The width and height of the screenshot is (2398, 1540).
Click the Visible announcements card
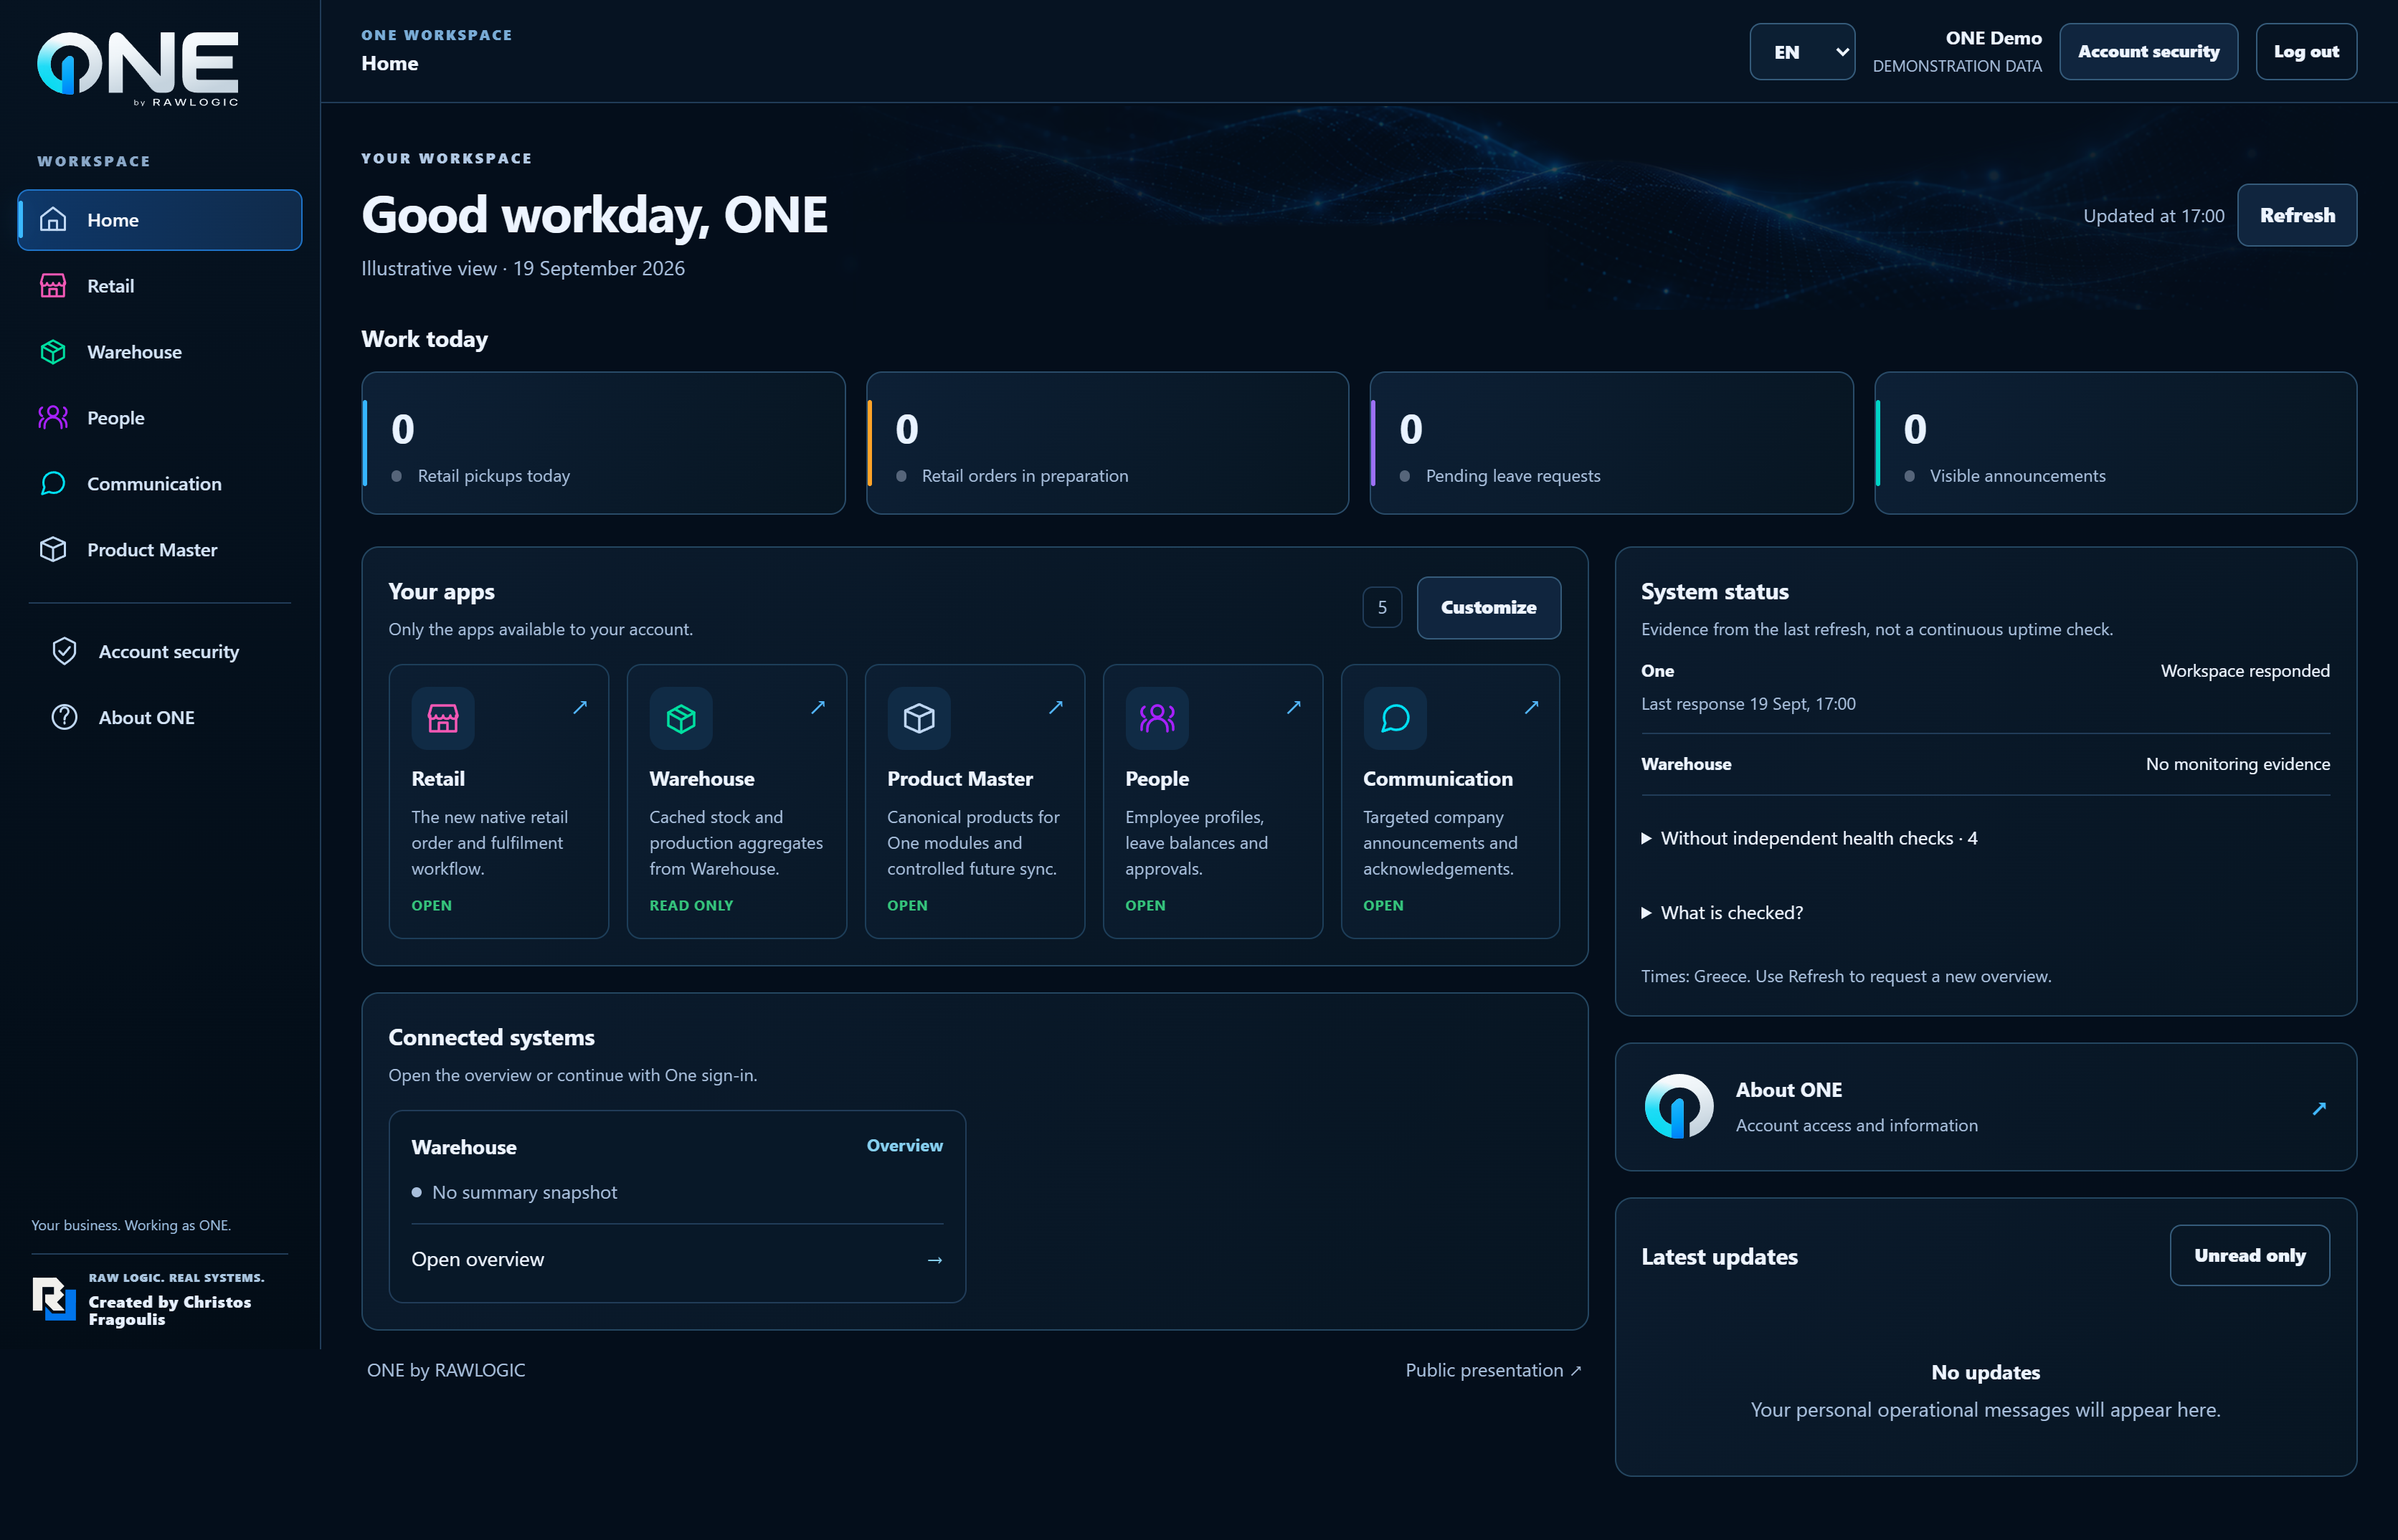point(2115,443)
